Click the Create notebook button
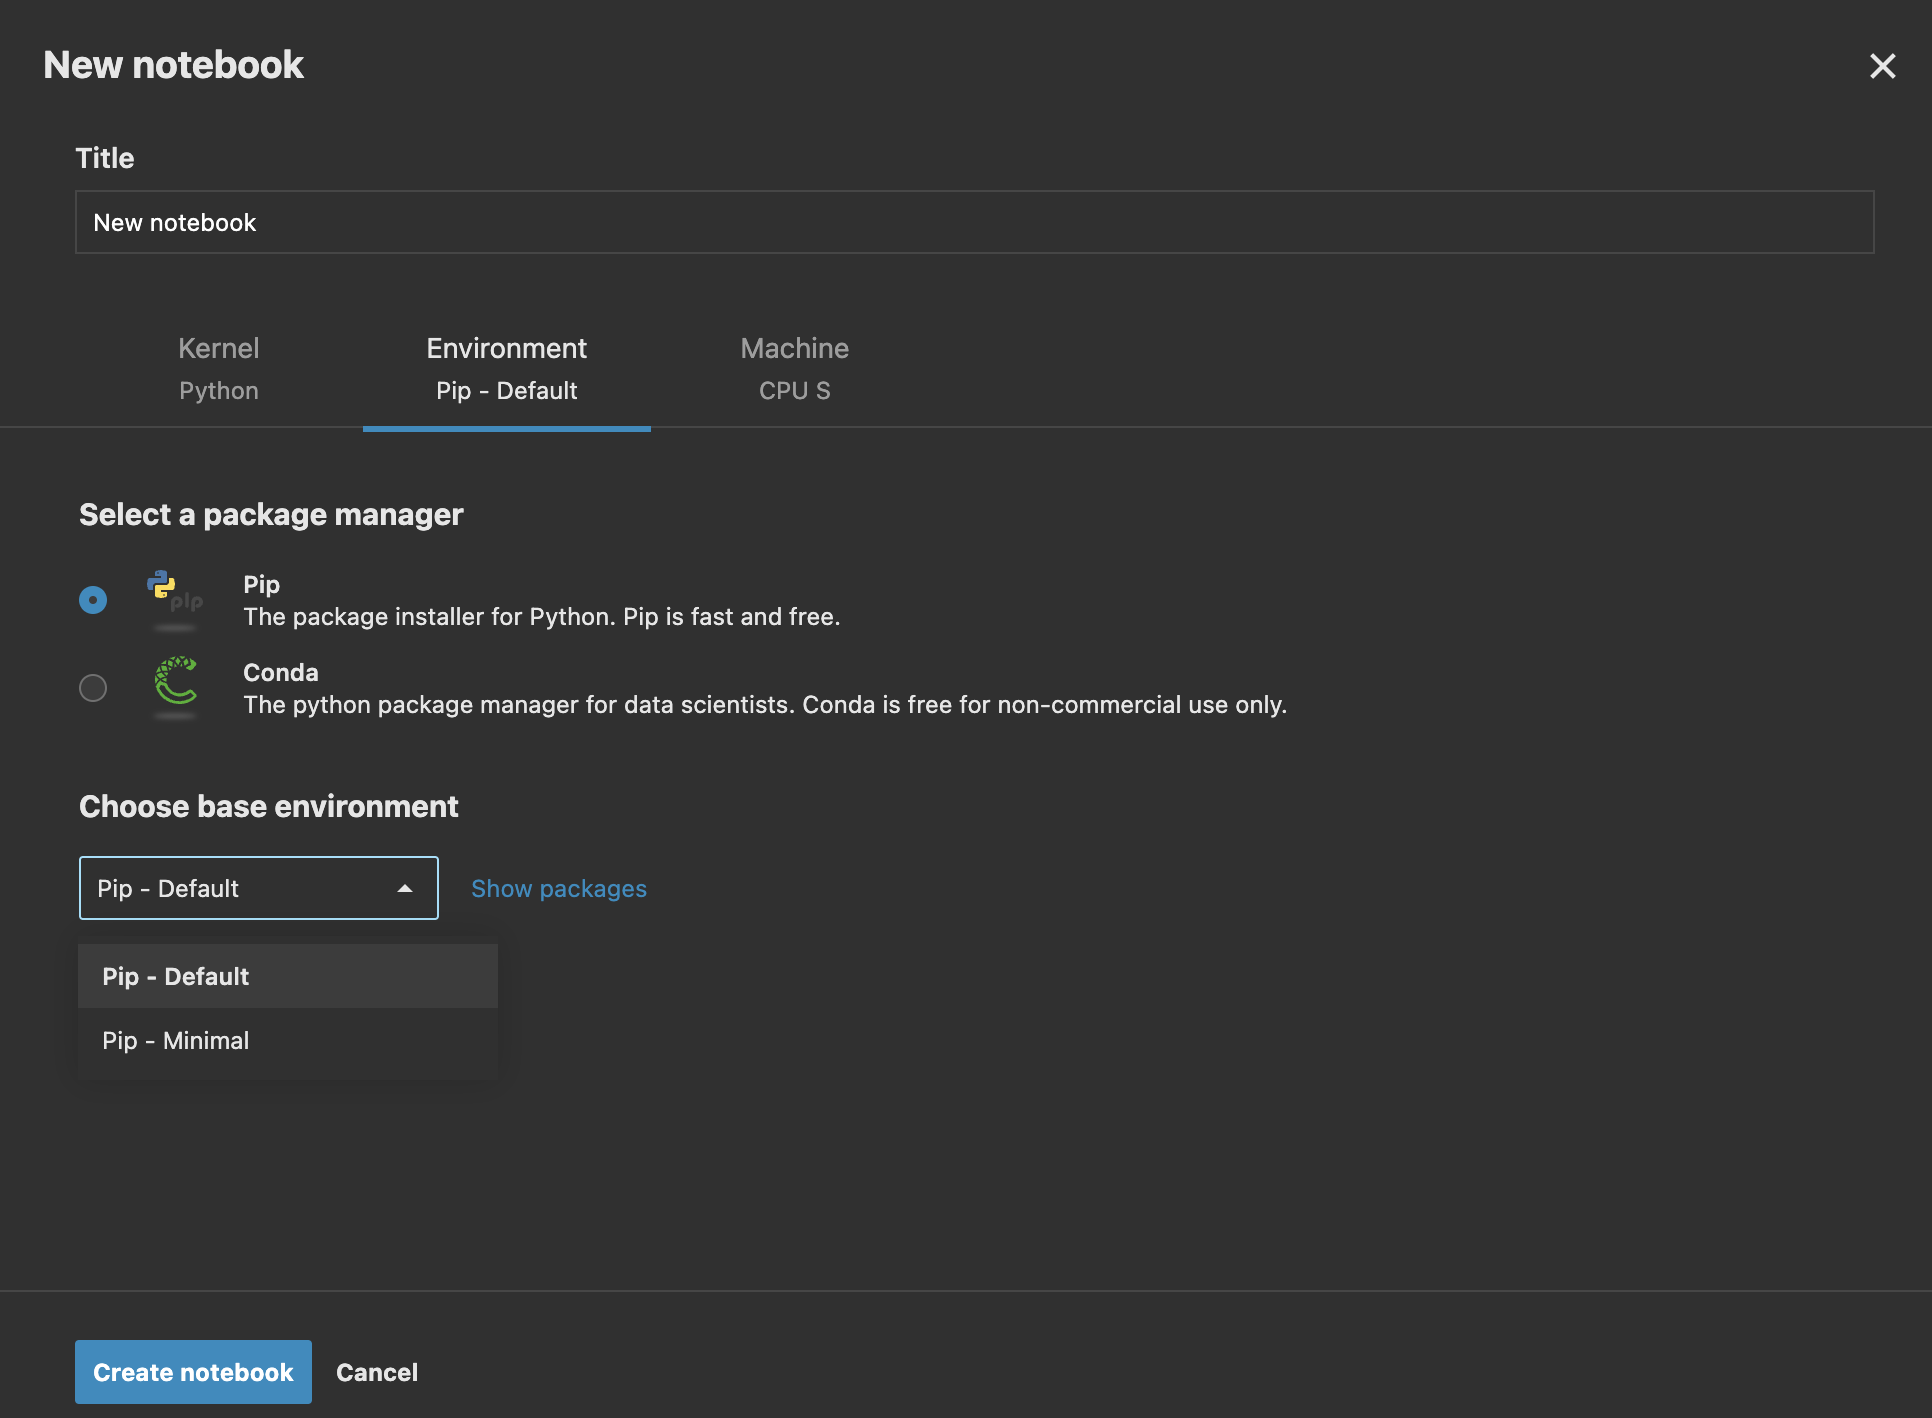 click(x=192, y=1371)
